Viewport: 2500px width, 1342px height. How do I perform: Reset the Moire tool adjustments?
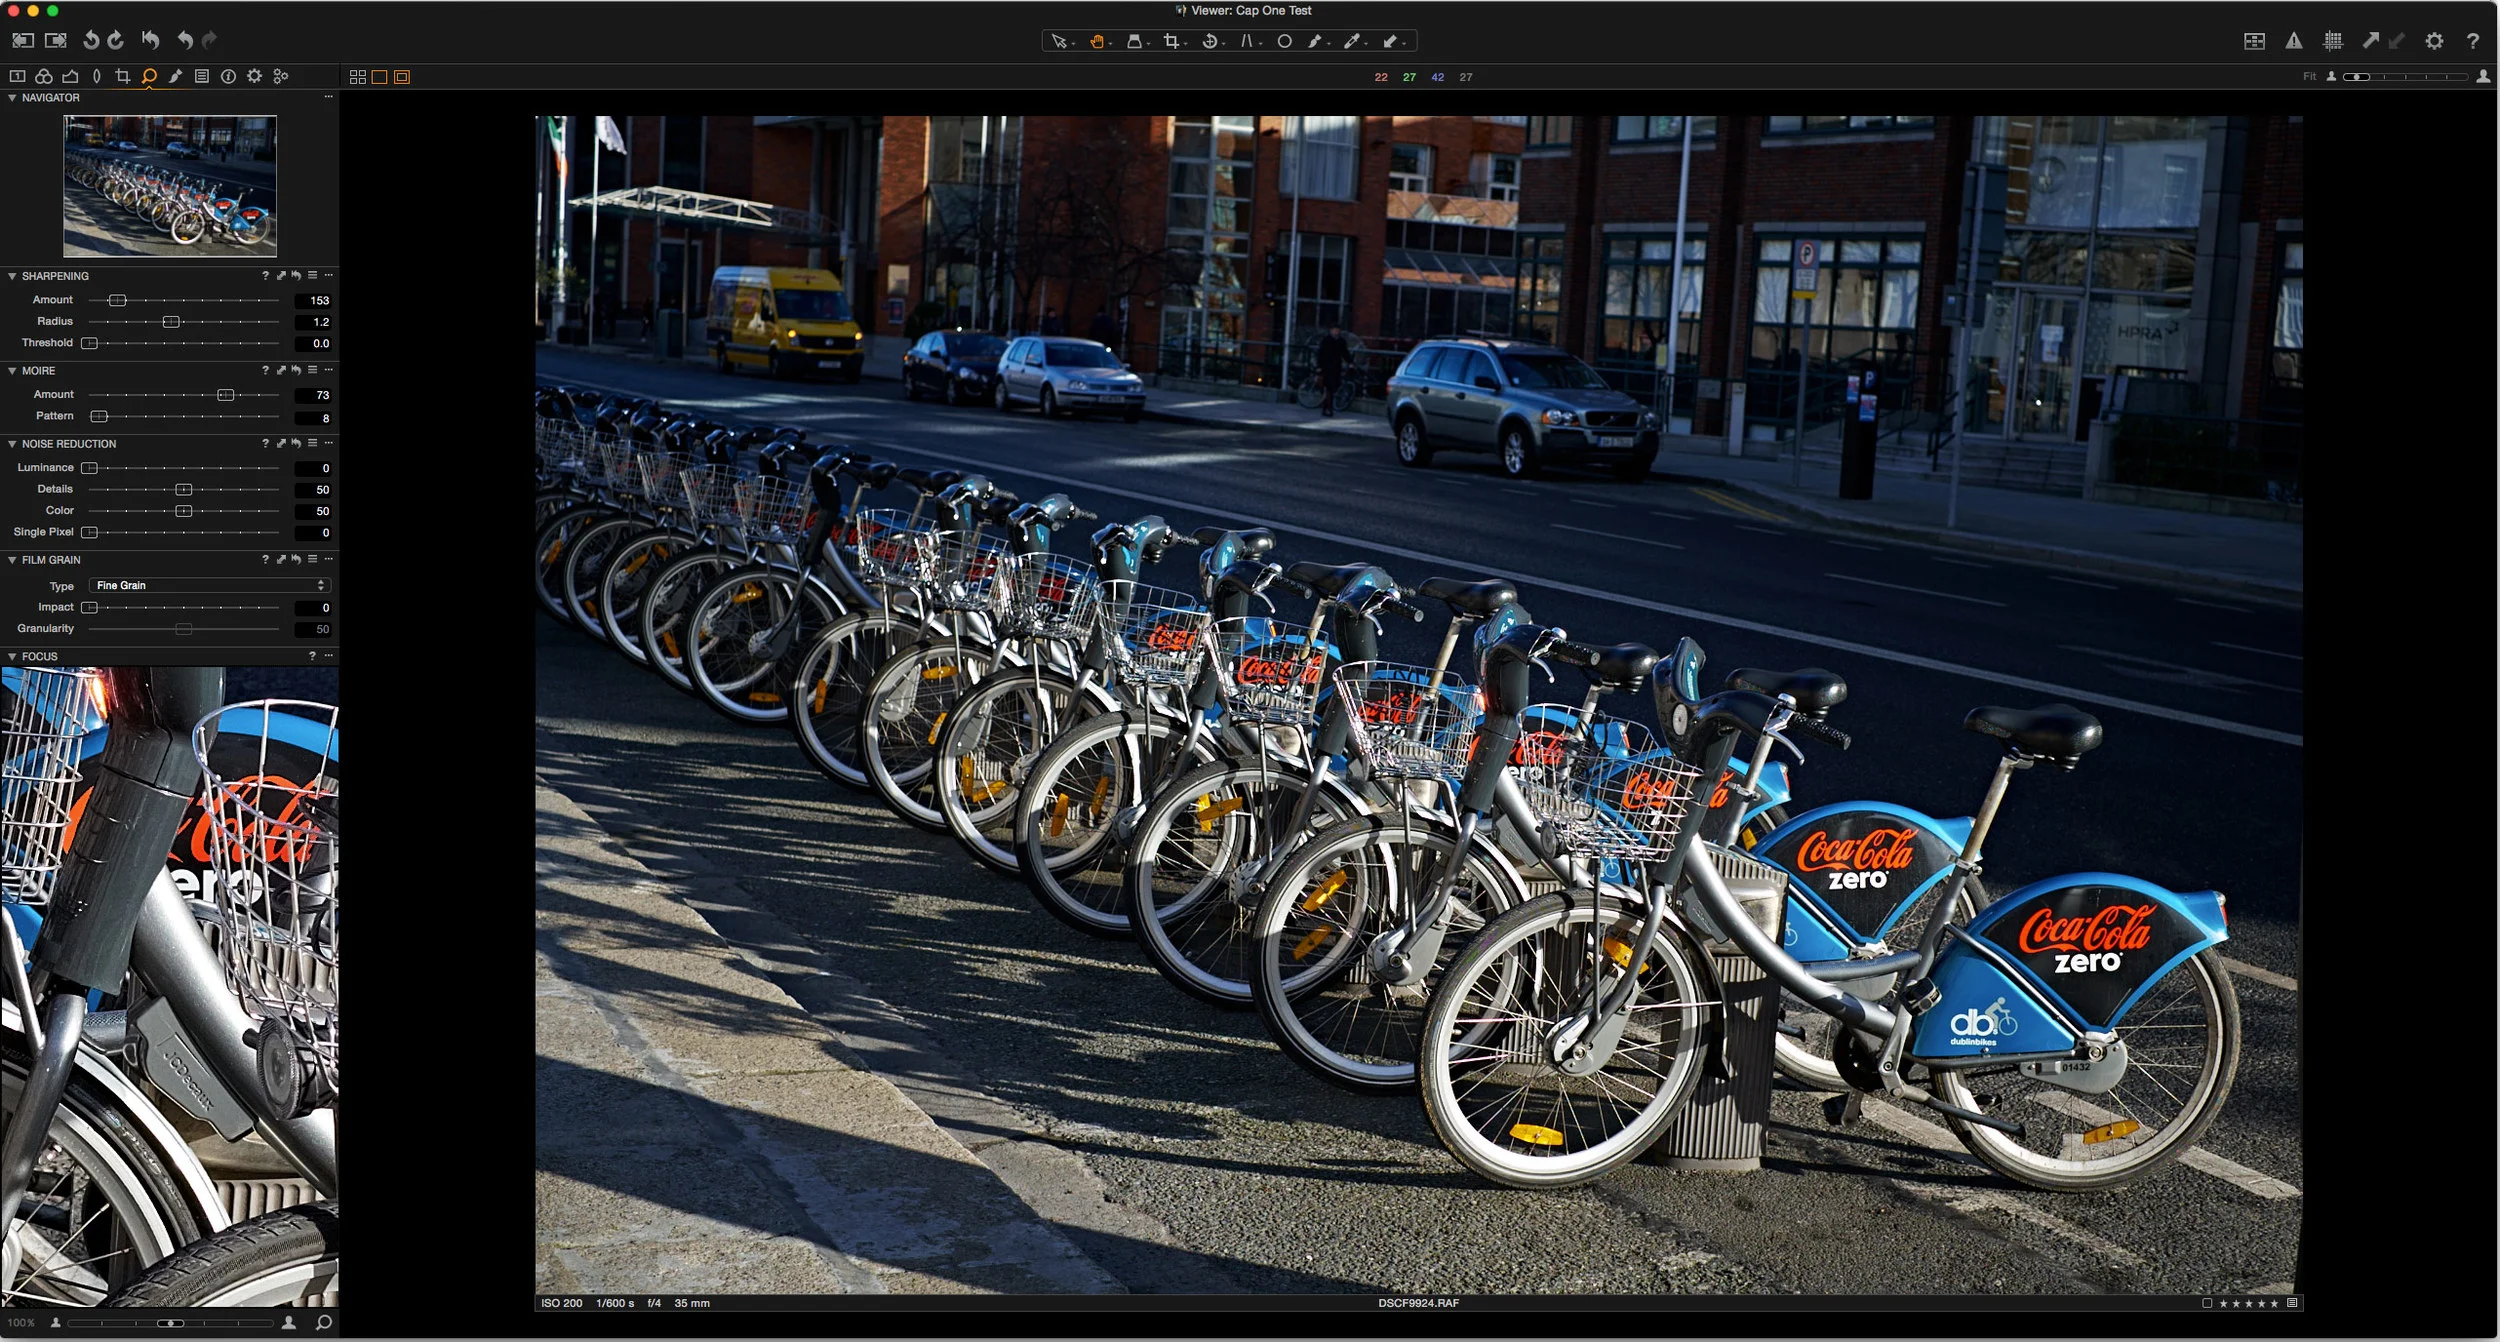(296, 371)
